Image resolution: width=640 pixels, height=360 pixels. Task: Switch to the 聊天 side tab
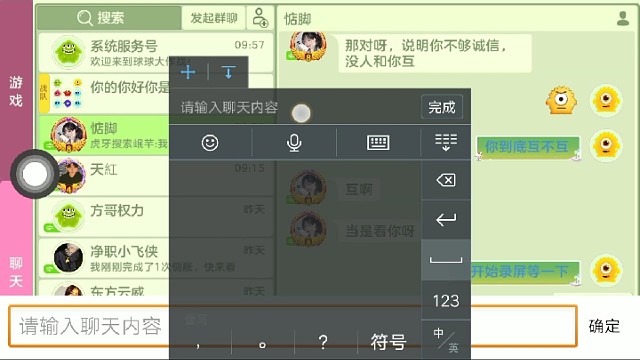(16, 271)
